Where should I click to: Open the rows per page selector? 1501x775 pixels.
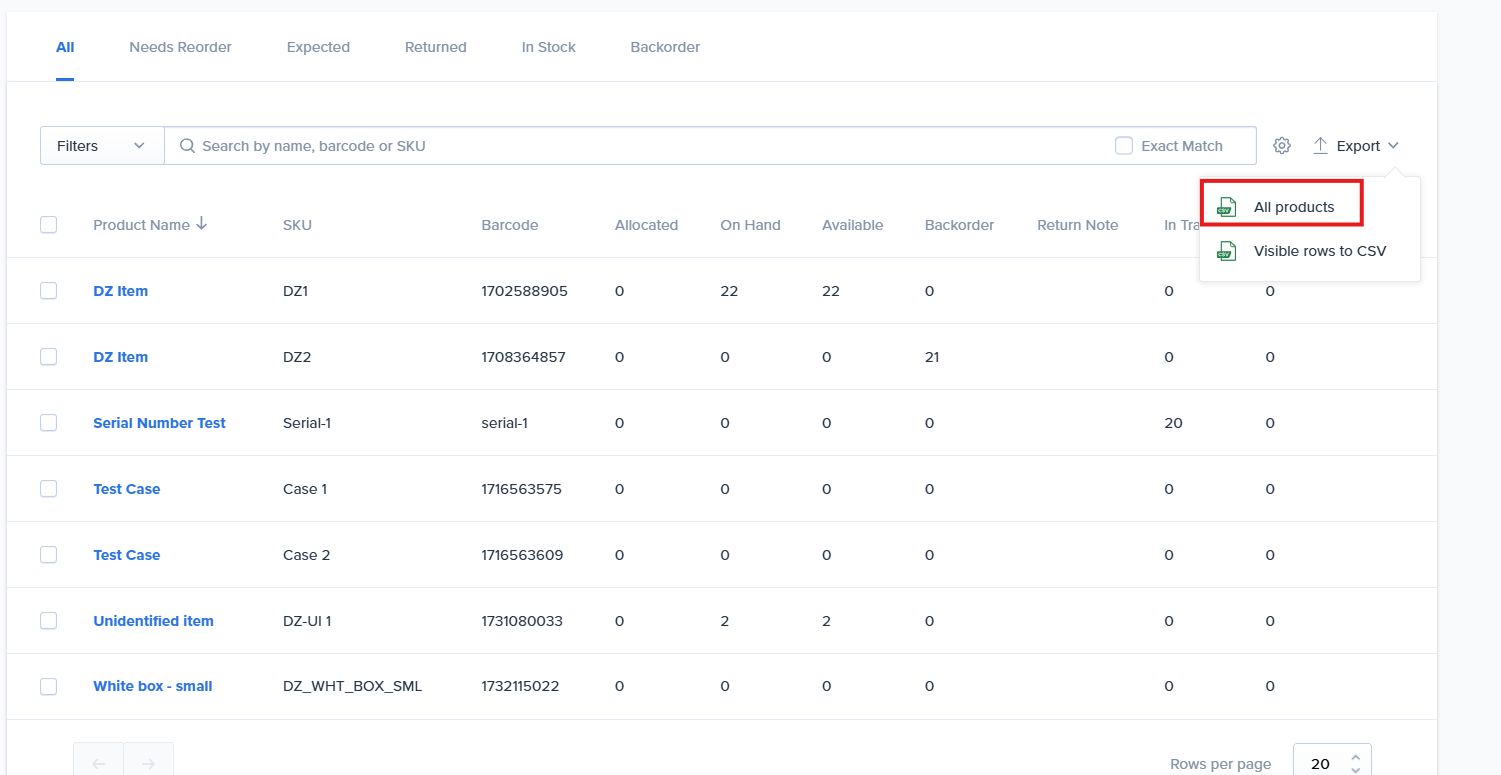point(1331,763)
